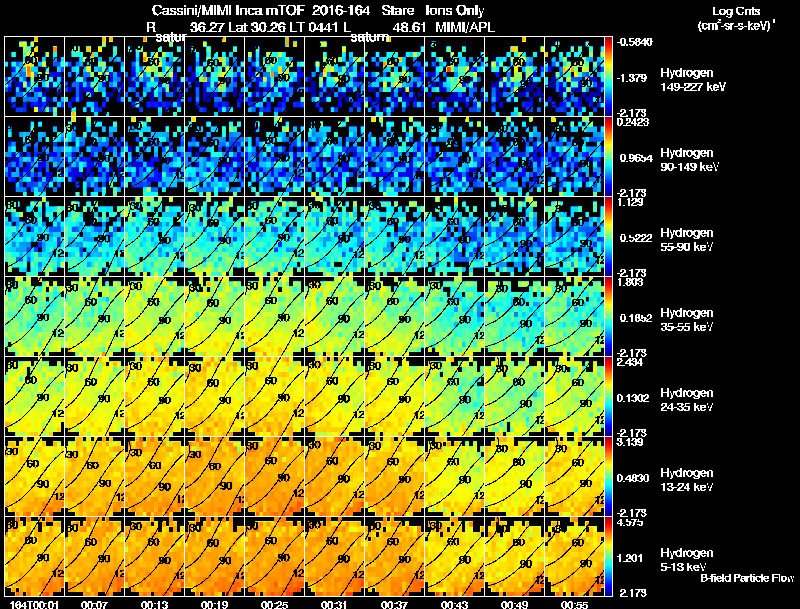Click the 3.139 colorbar value
This screenshot has height=609, width=800.
631,442
